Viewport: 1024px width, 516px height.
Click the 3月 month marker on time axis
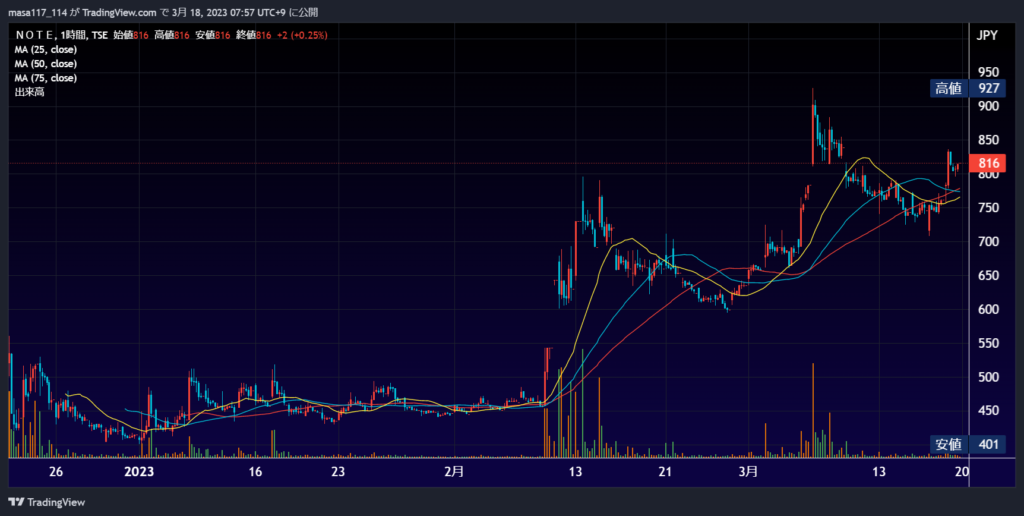click(x=748, y=472)
